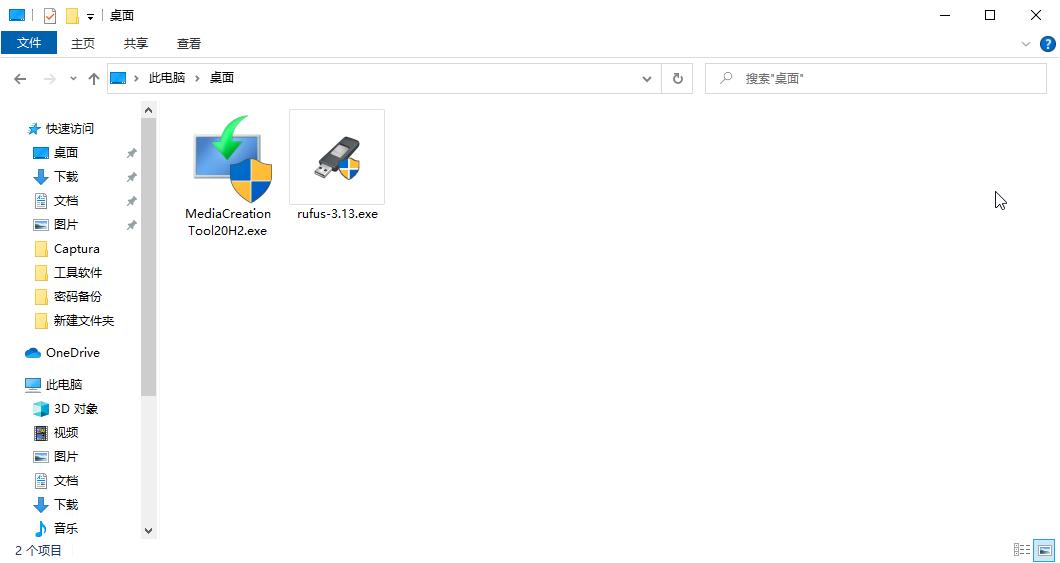The height and width of the screenshot is (563, 1060).
Task: Open 图片 under quick access
Action: point(66,224)
